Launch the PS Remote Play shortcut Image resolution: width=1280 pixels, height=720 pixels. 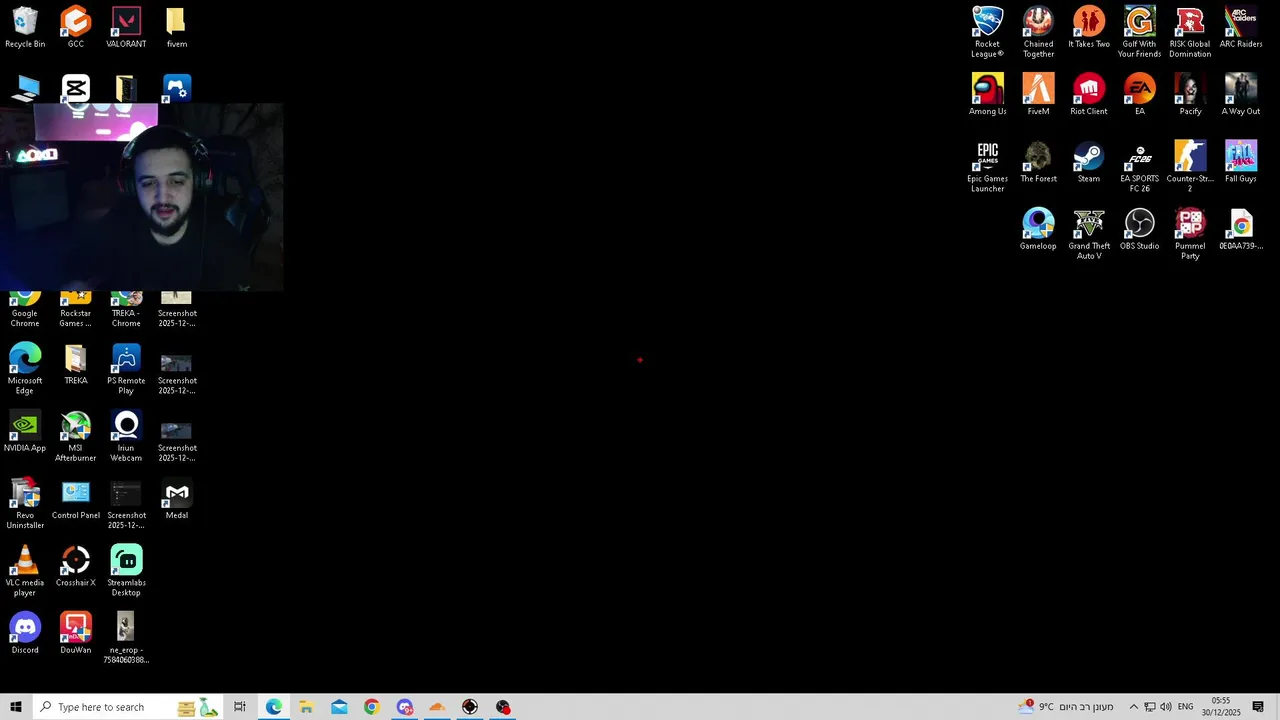coord(126,368)
